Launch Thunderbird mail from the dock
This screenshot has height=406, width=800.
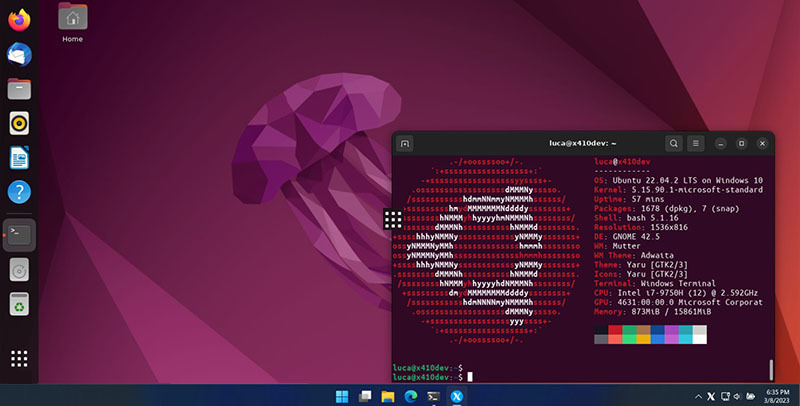(x=19, y=55)
